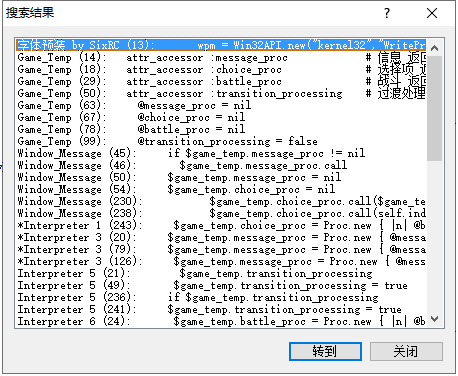Select Window_Message (46) message_proc.call row
458x376 pixels.
click(221, 165)
